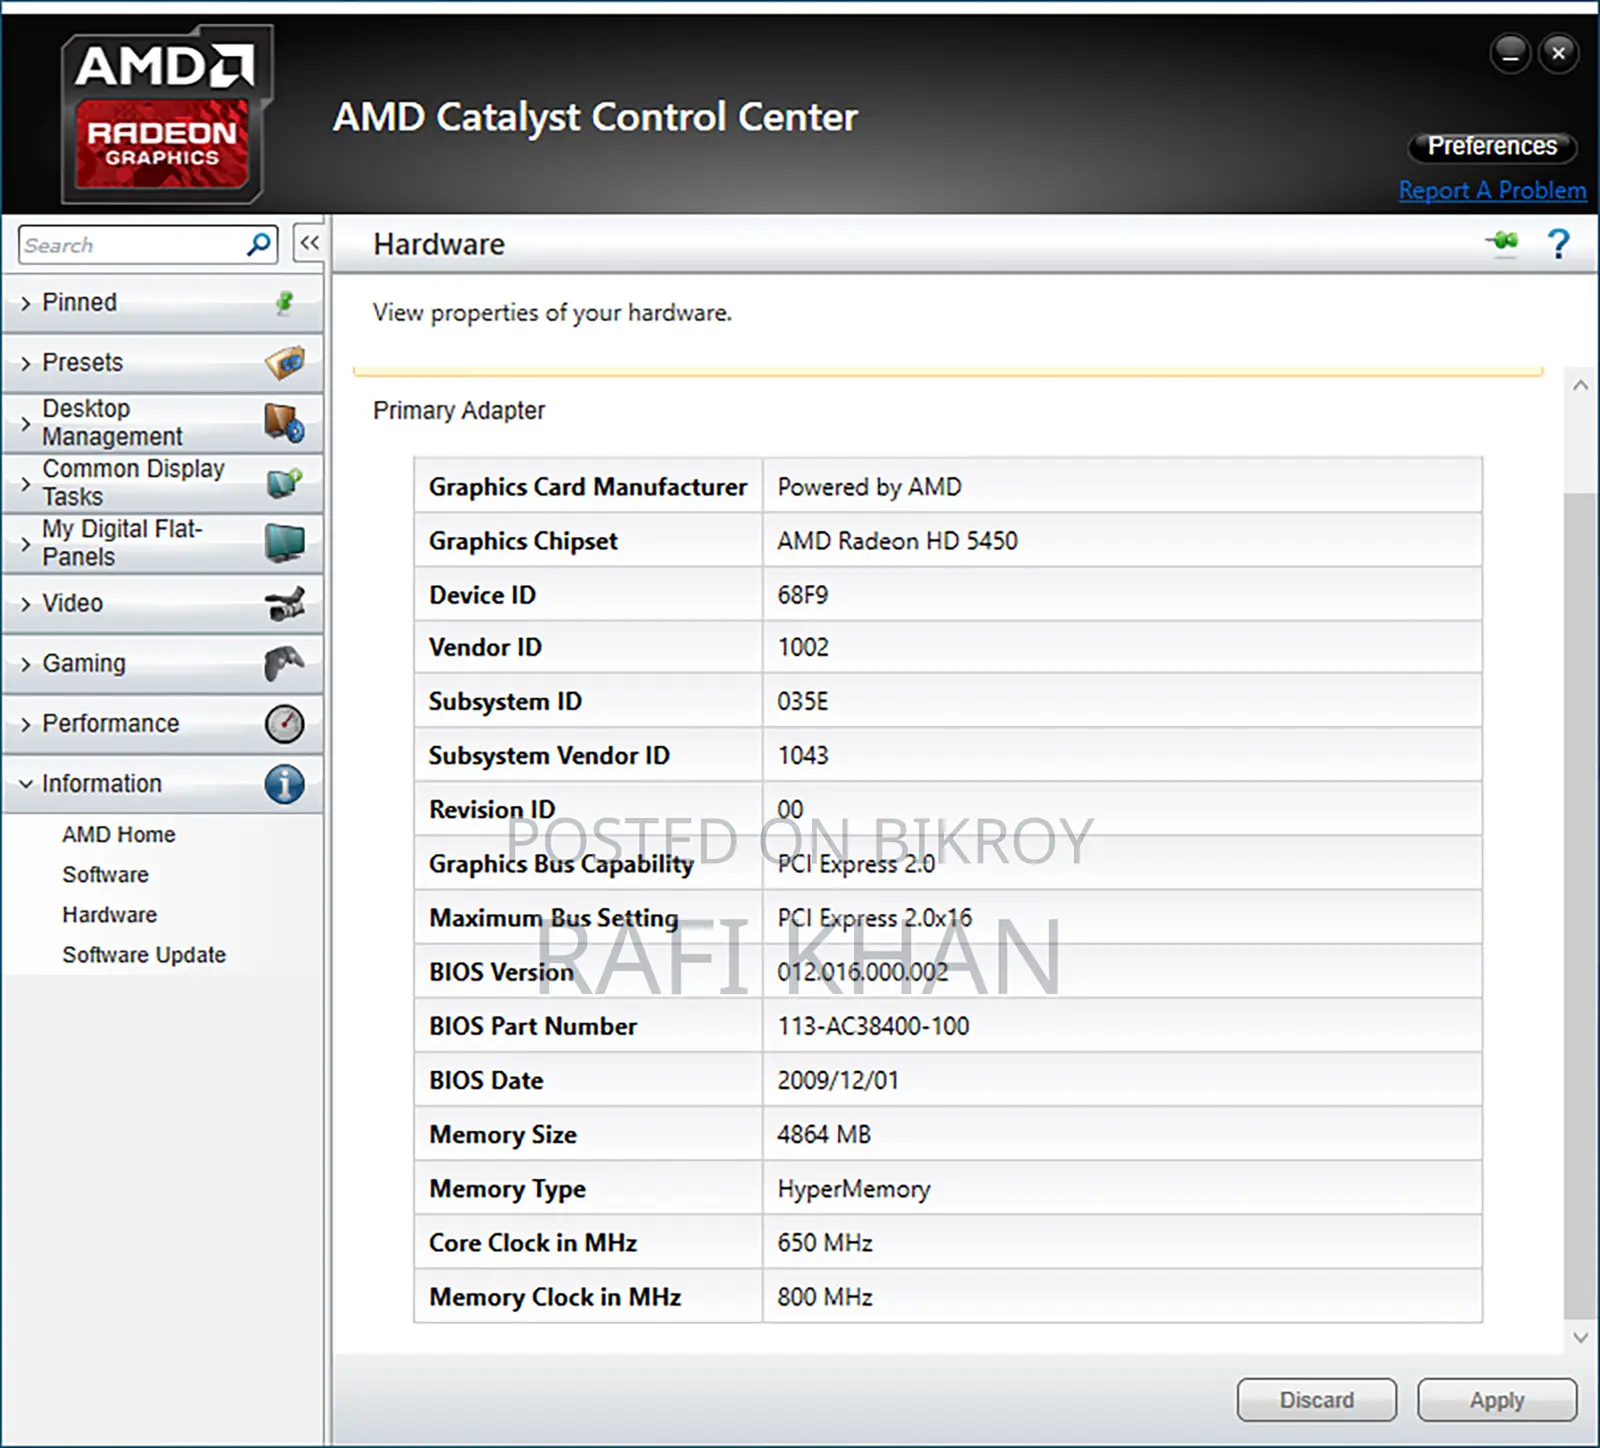Select the Device ID value 68F9

[x=803, y=595]
